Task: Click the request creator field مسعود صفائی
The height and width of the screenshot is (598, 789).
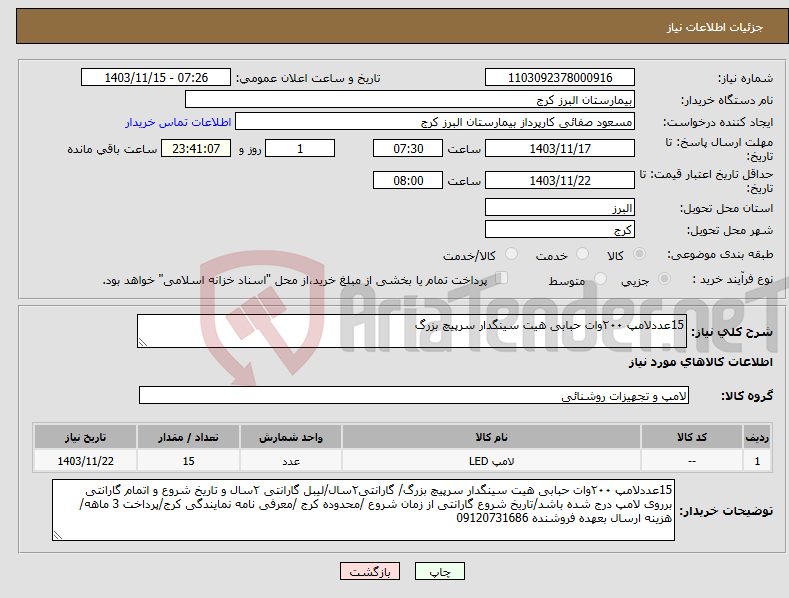Action: (x=435, y=122)
